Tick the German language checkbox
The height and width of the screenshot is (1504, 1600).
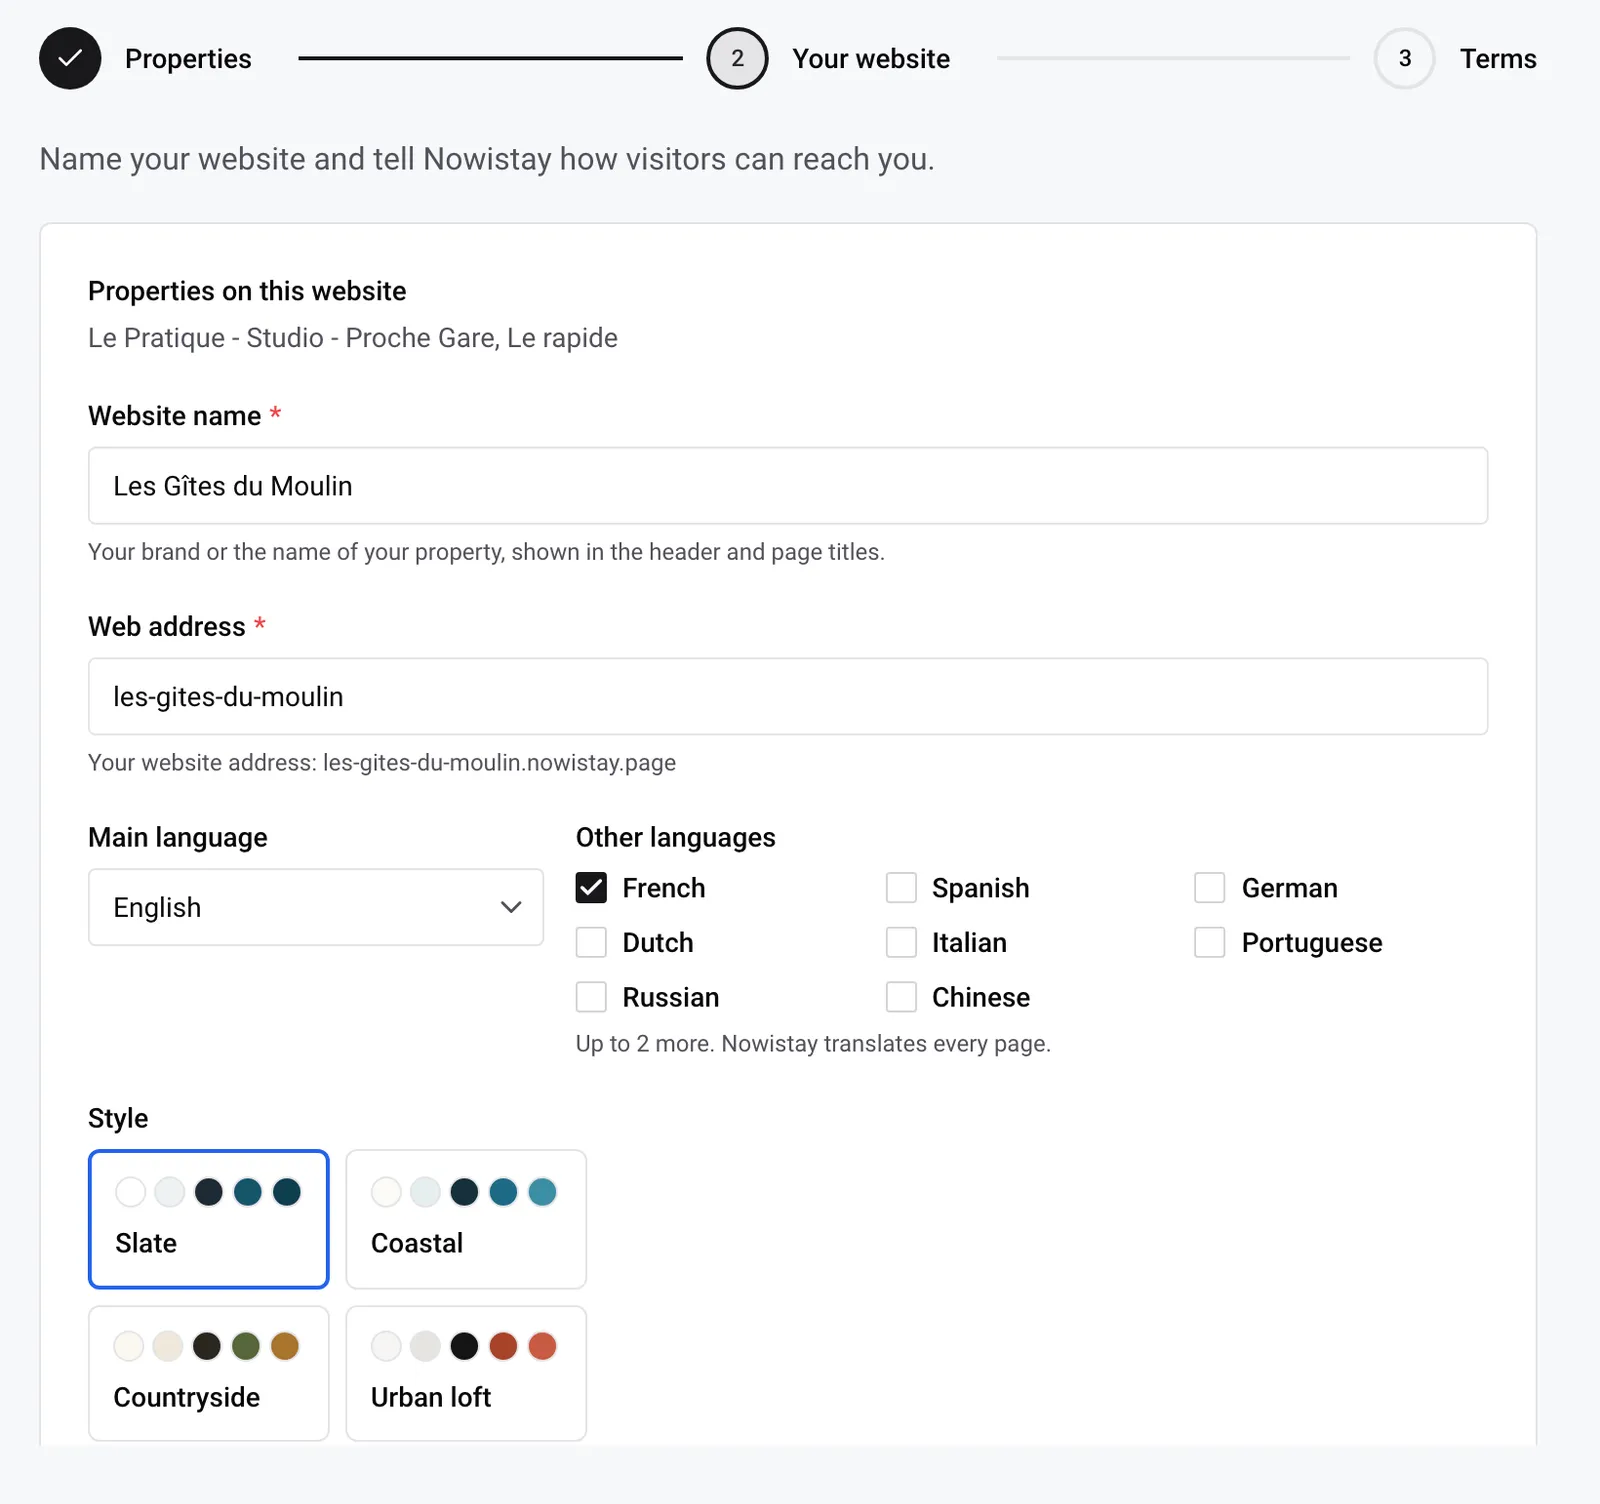[x=1210, y=888]
